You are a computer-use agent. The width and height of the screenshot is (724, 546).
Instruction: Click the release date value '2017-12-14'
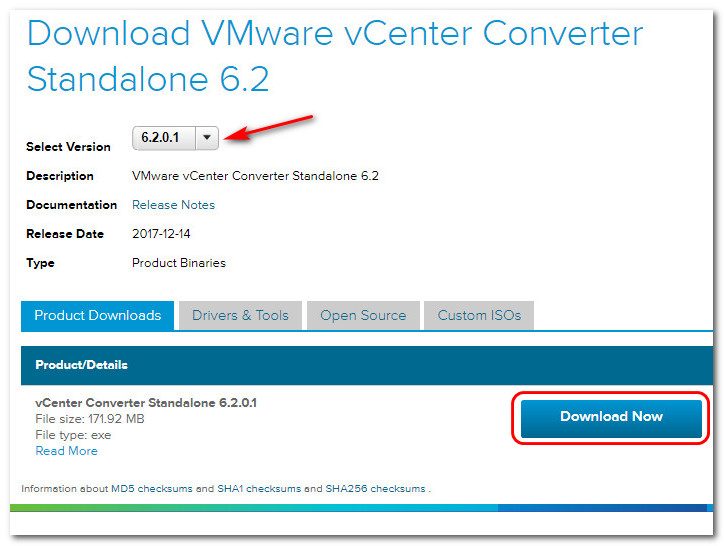tap(161, 234)
